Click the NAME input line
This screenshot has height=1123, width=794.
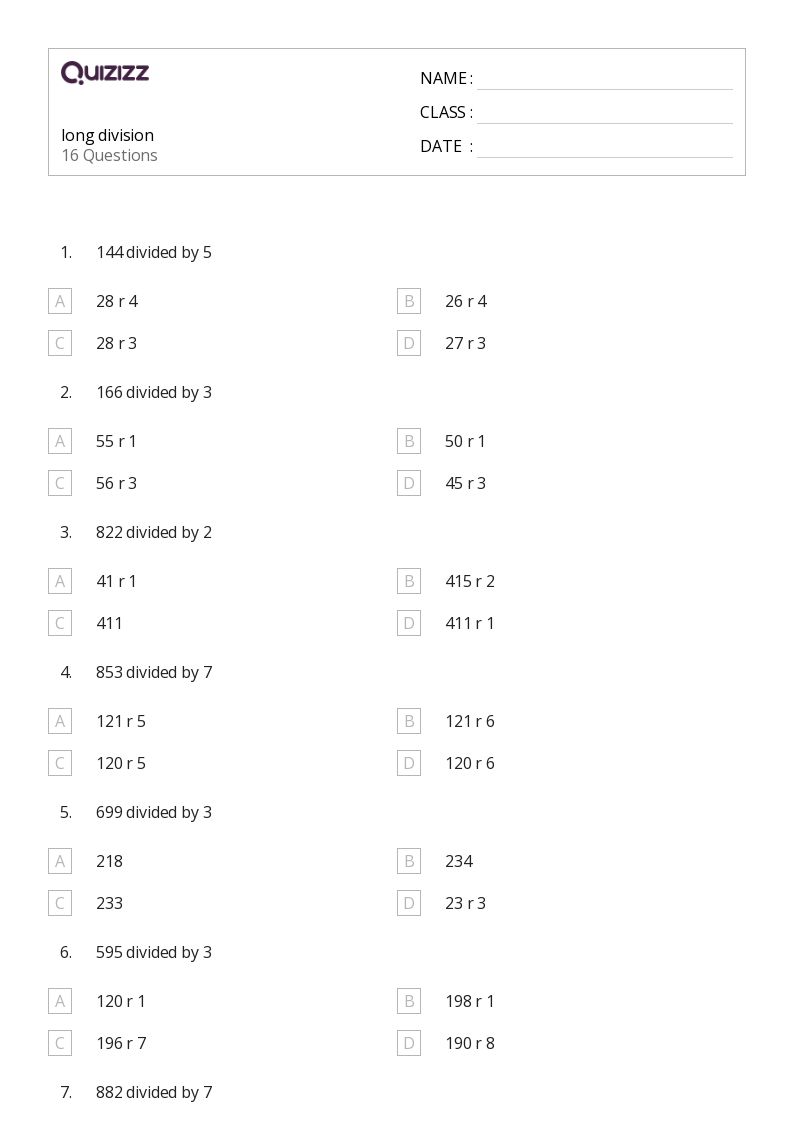pyautogui.click(x=604, y=79)
